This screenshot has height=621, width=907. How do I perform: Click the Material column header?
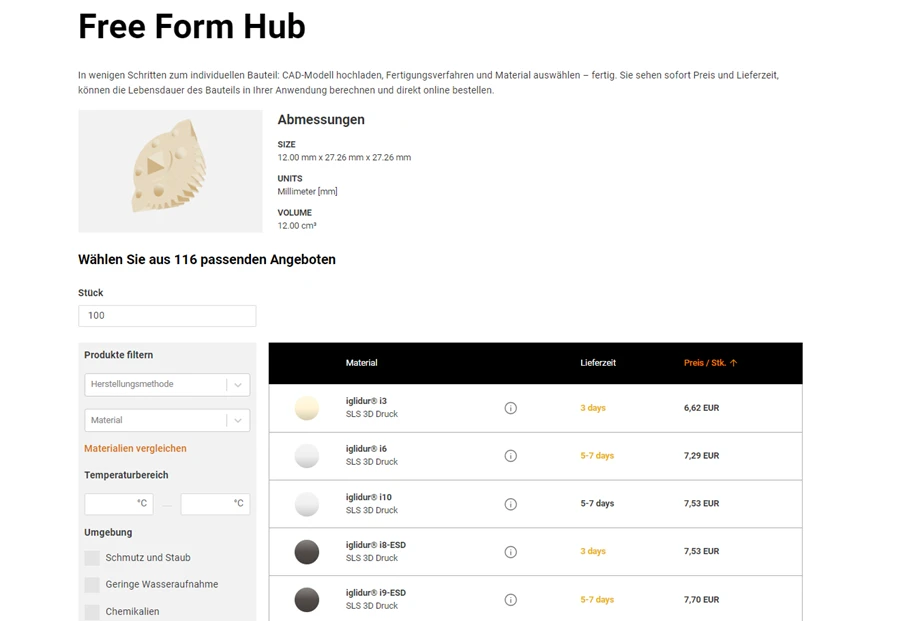[361, 363]
